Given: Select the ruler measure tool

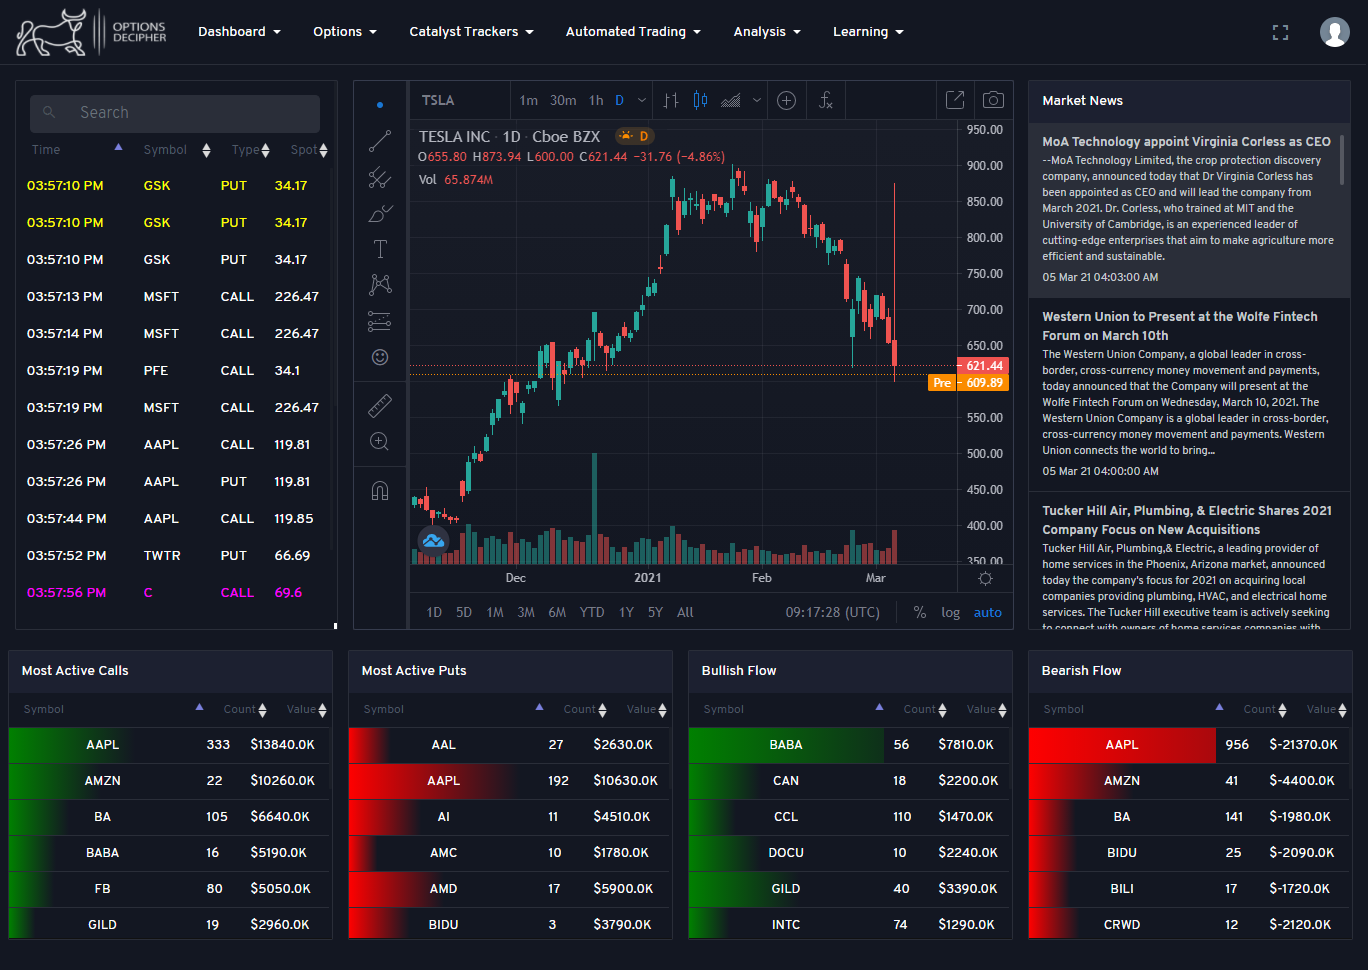Looking at the screenshot, I should click(x=380, y=405).
